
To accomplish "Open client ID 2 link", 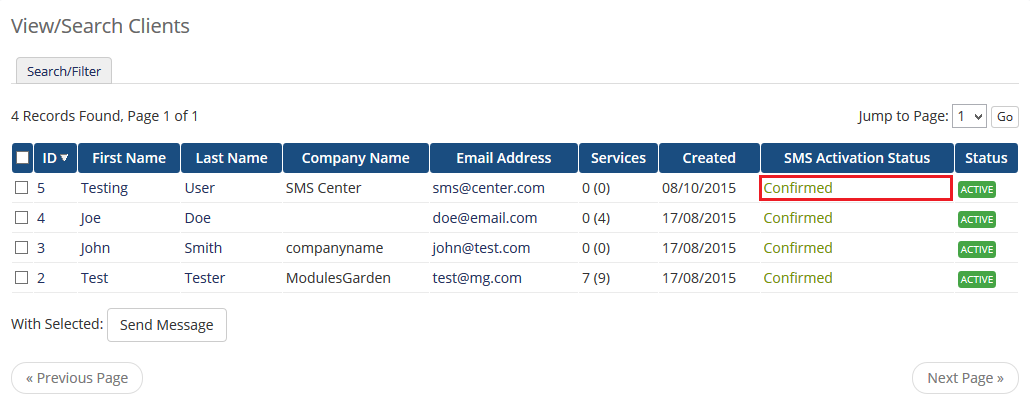I will tap(41, 278).
